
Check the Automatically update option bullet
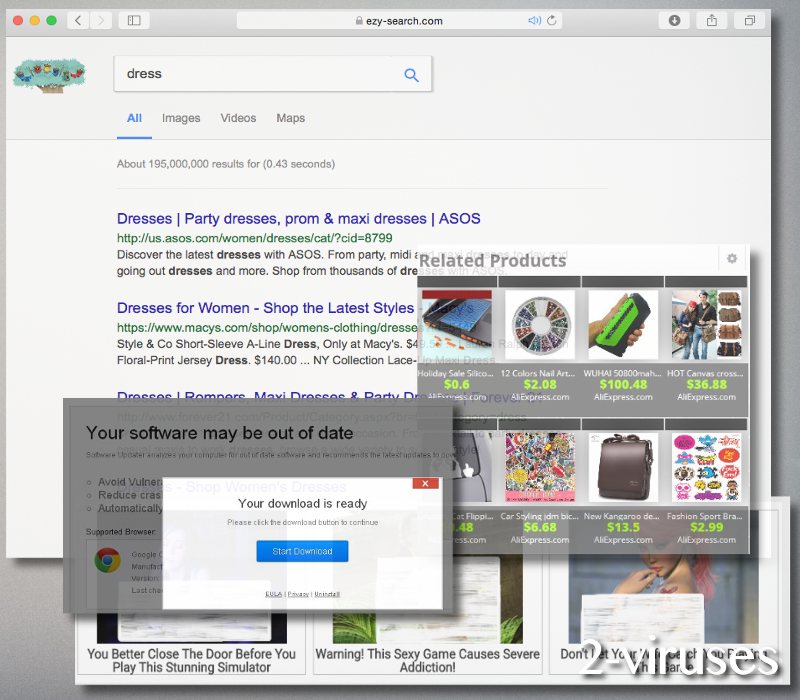coord(88,508)
